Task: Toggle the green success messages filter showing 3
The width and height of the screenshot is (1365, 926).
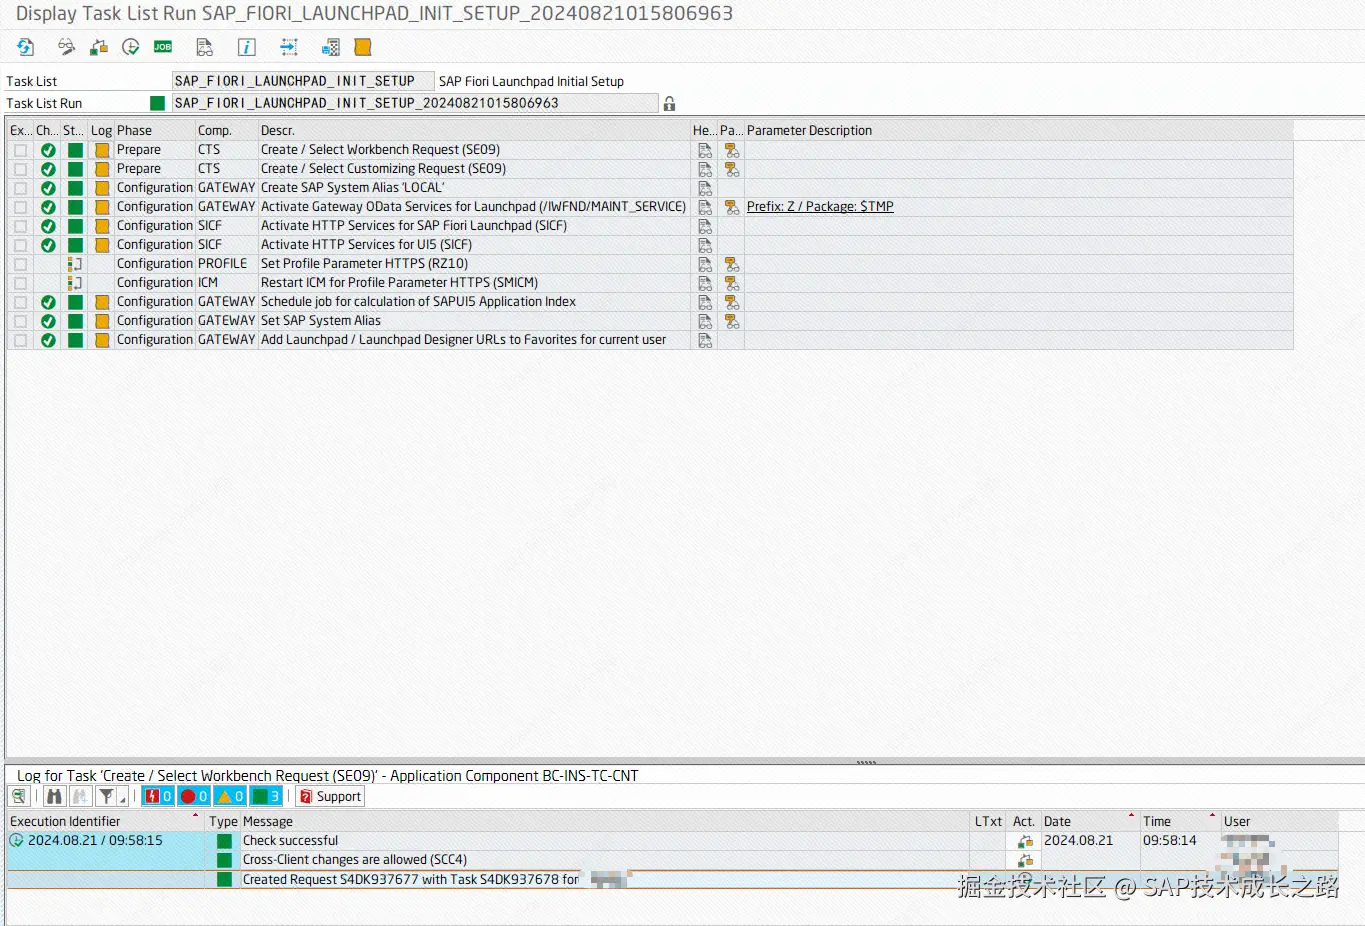Action: 266,796
